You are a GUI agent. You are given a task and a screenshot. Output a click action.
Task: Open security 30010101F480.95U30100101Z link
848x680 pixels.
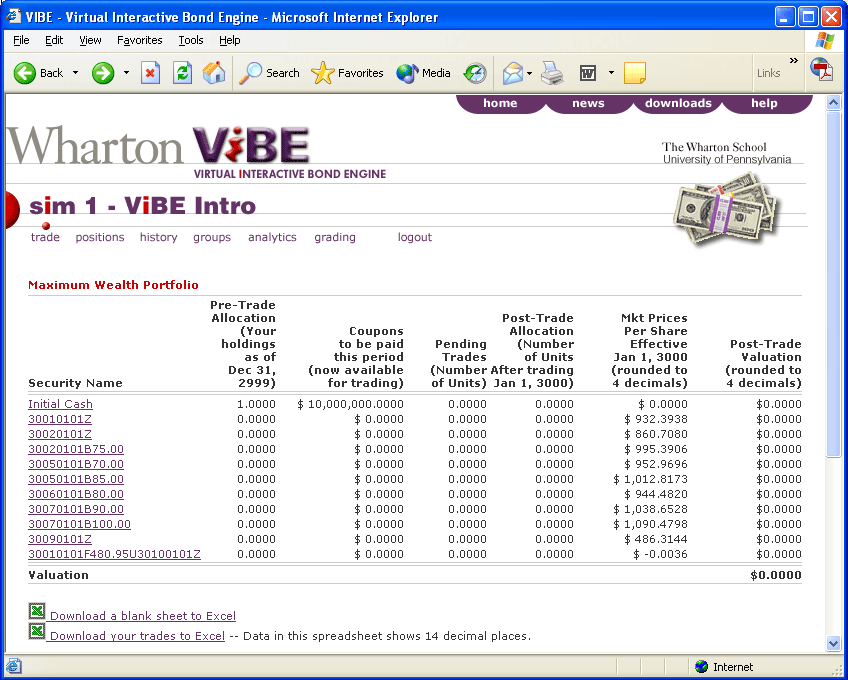point(115,554)
